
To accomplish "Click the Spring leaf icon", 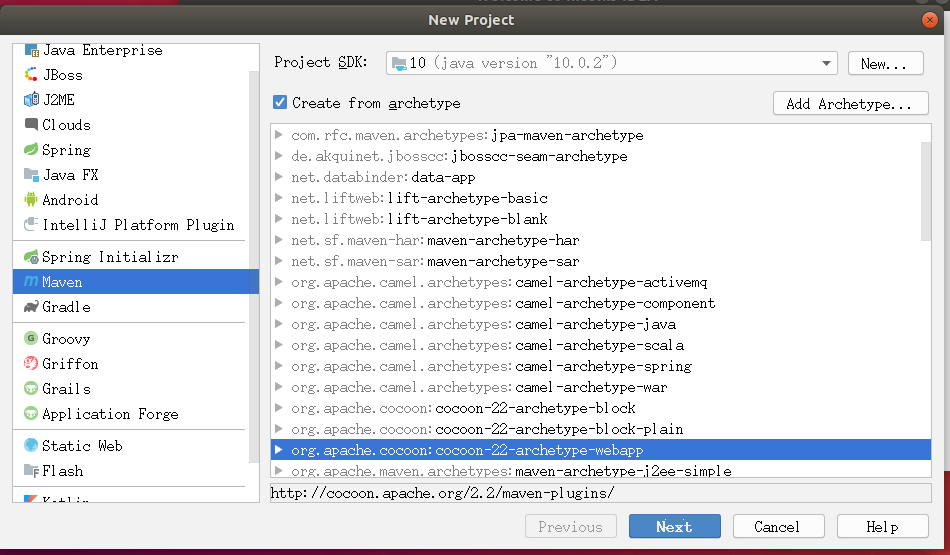I will (31, 150).
